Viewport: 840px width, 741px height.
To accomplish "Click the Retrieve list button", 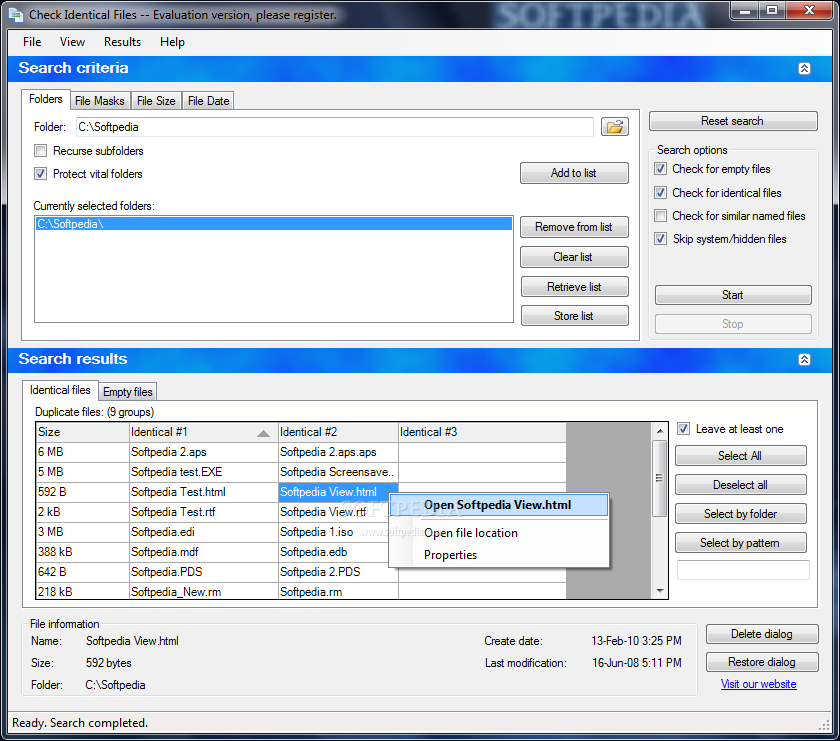I will tap(574, 287).
